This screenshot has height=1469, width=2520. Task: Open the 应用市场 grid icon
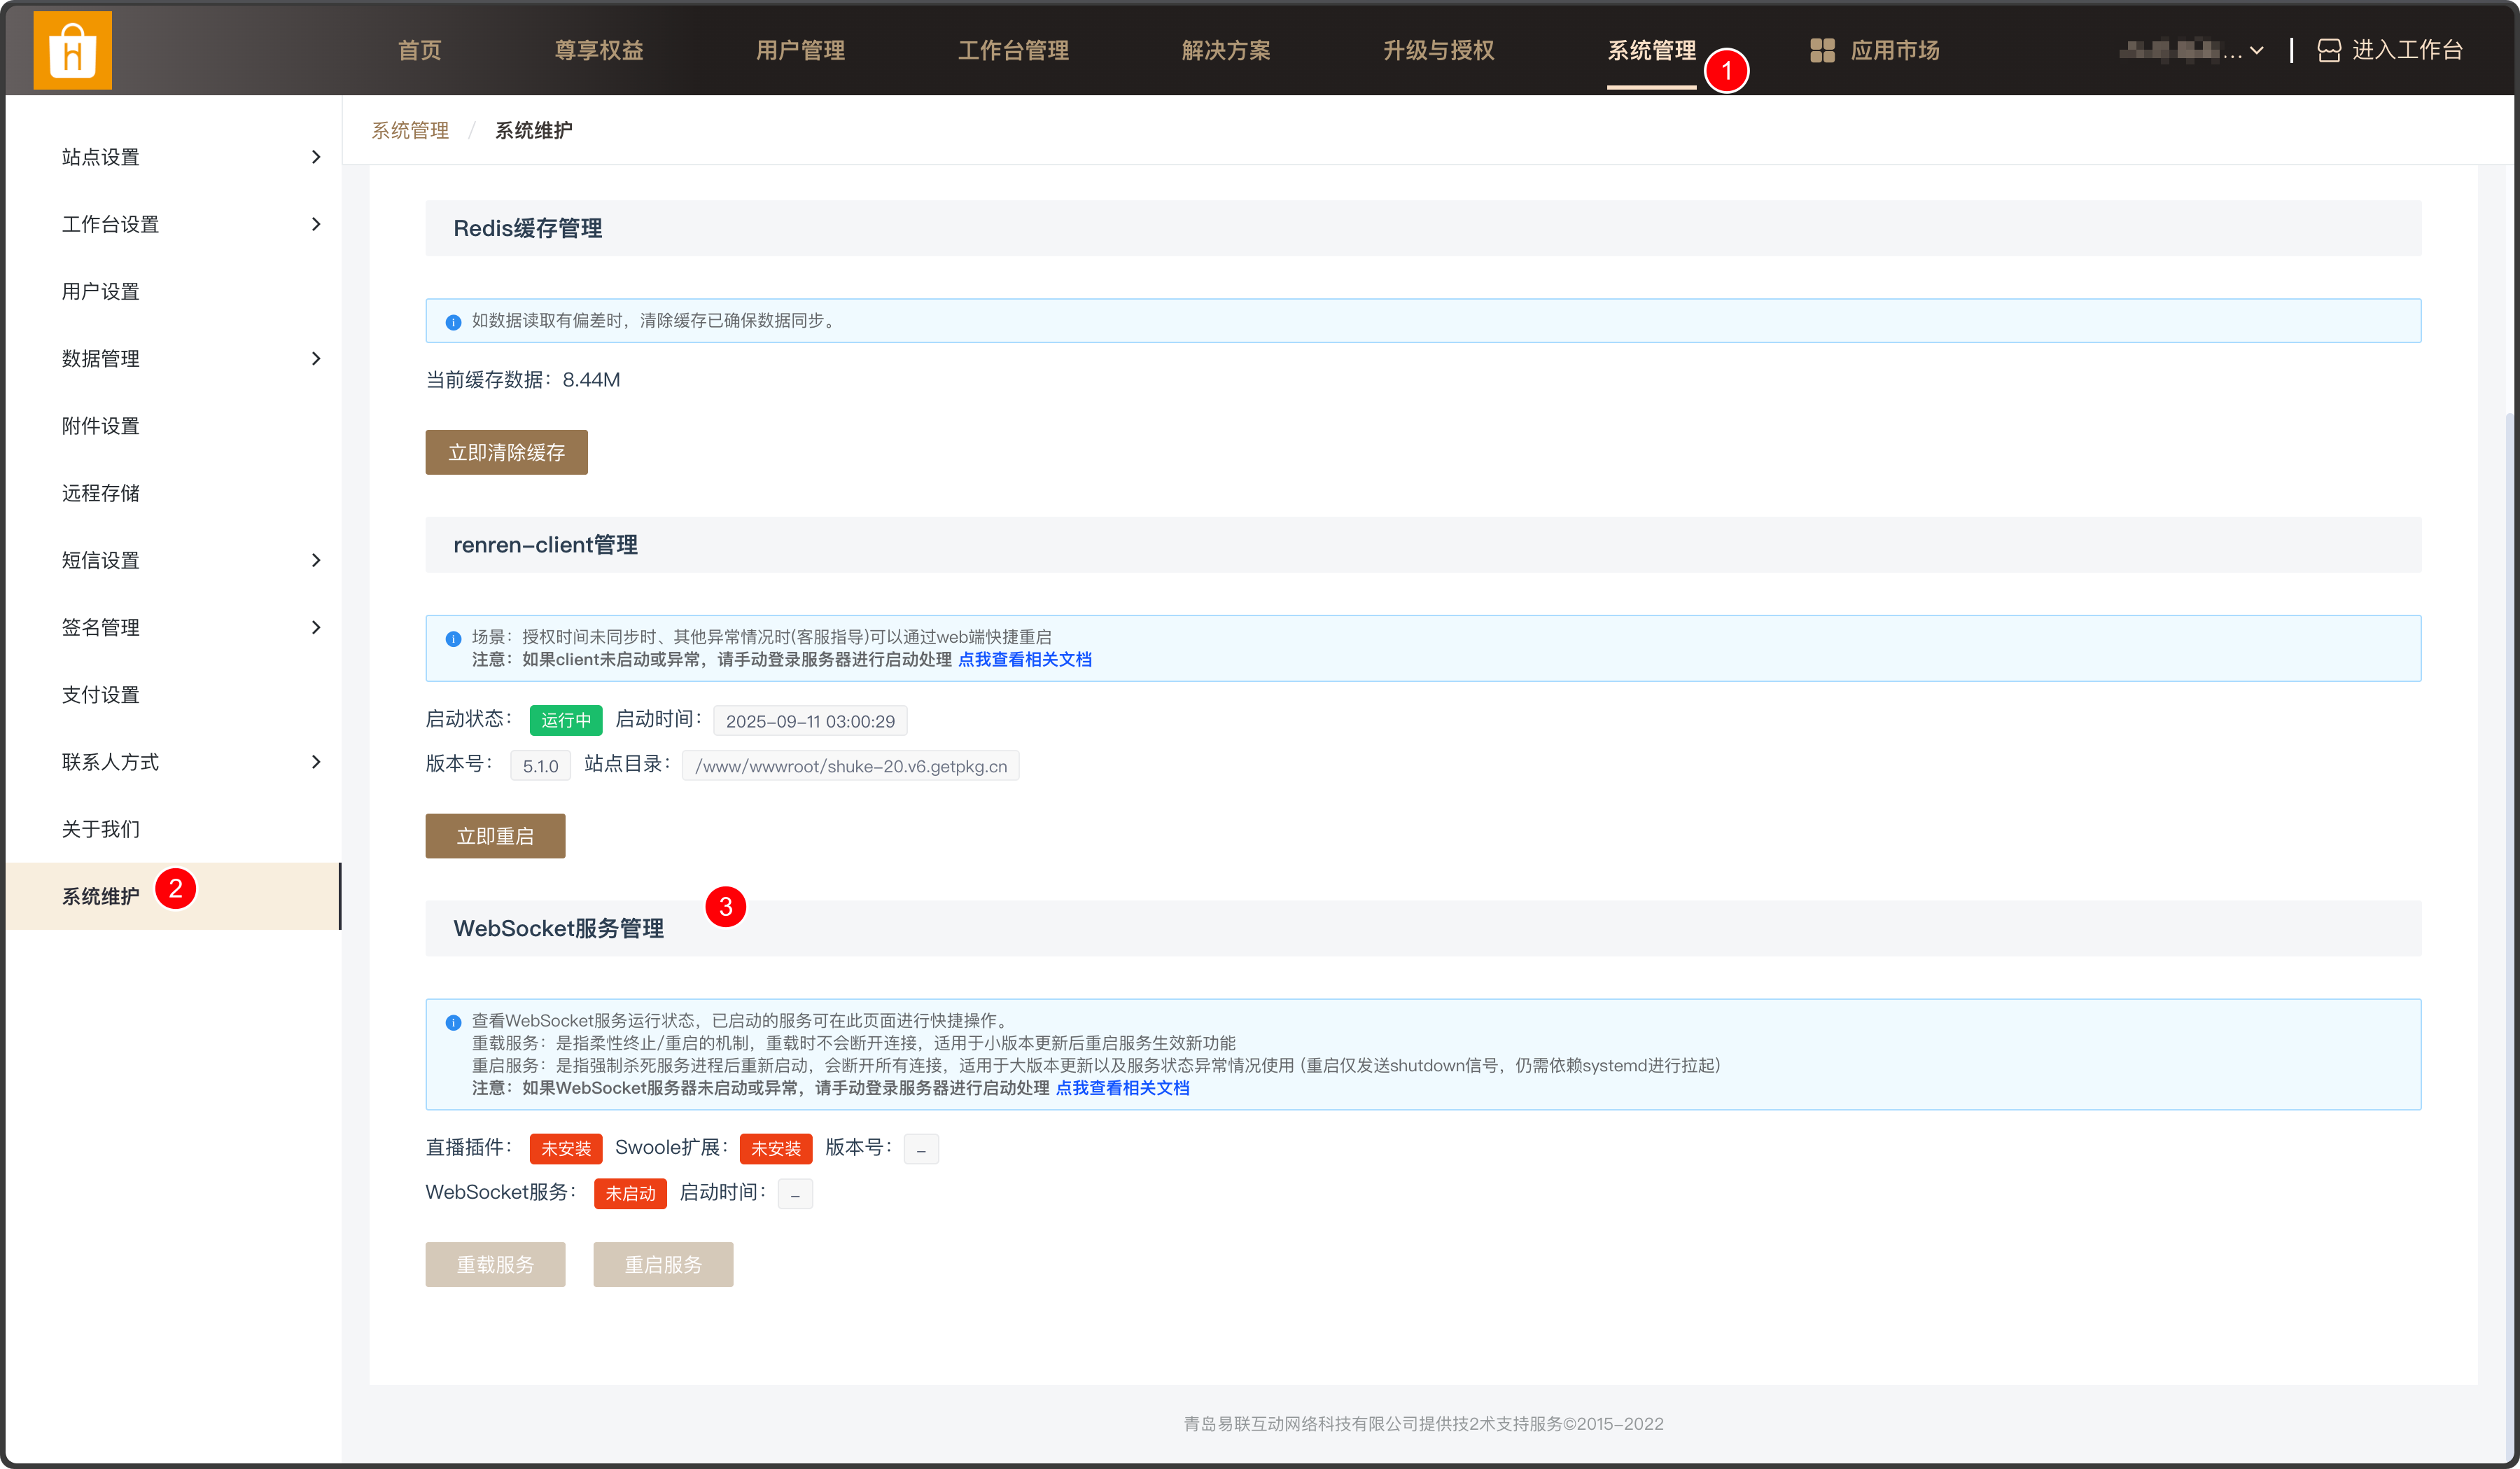pyautogui.click(x=1822, y=50)
